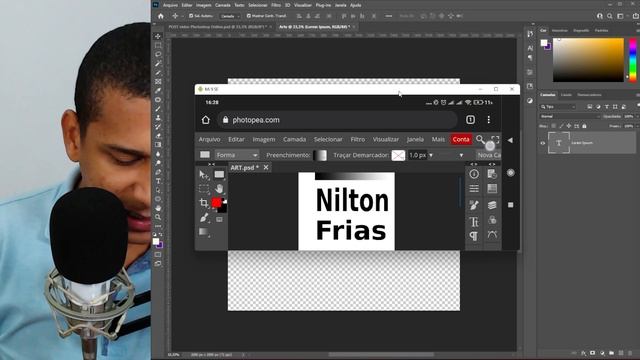Select Photopea's Move tool arrow icon
This screenshot has width=640, height=360.
tap(204, 175)
